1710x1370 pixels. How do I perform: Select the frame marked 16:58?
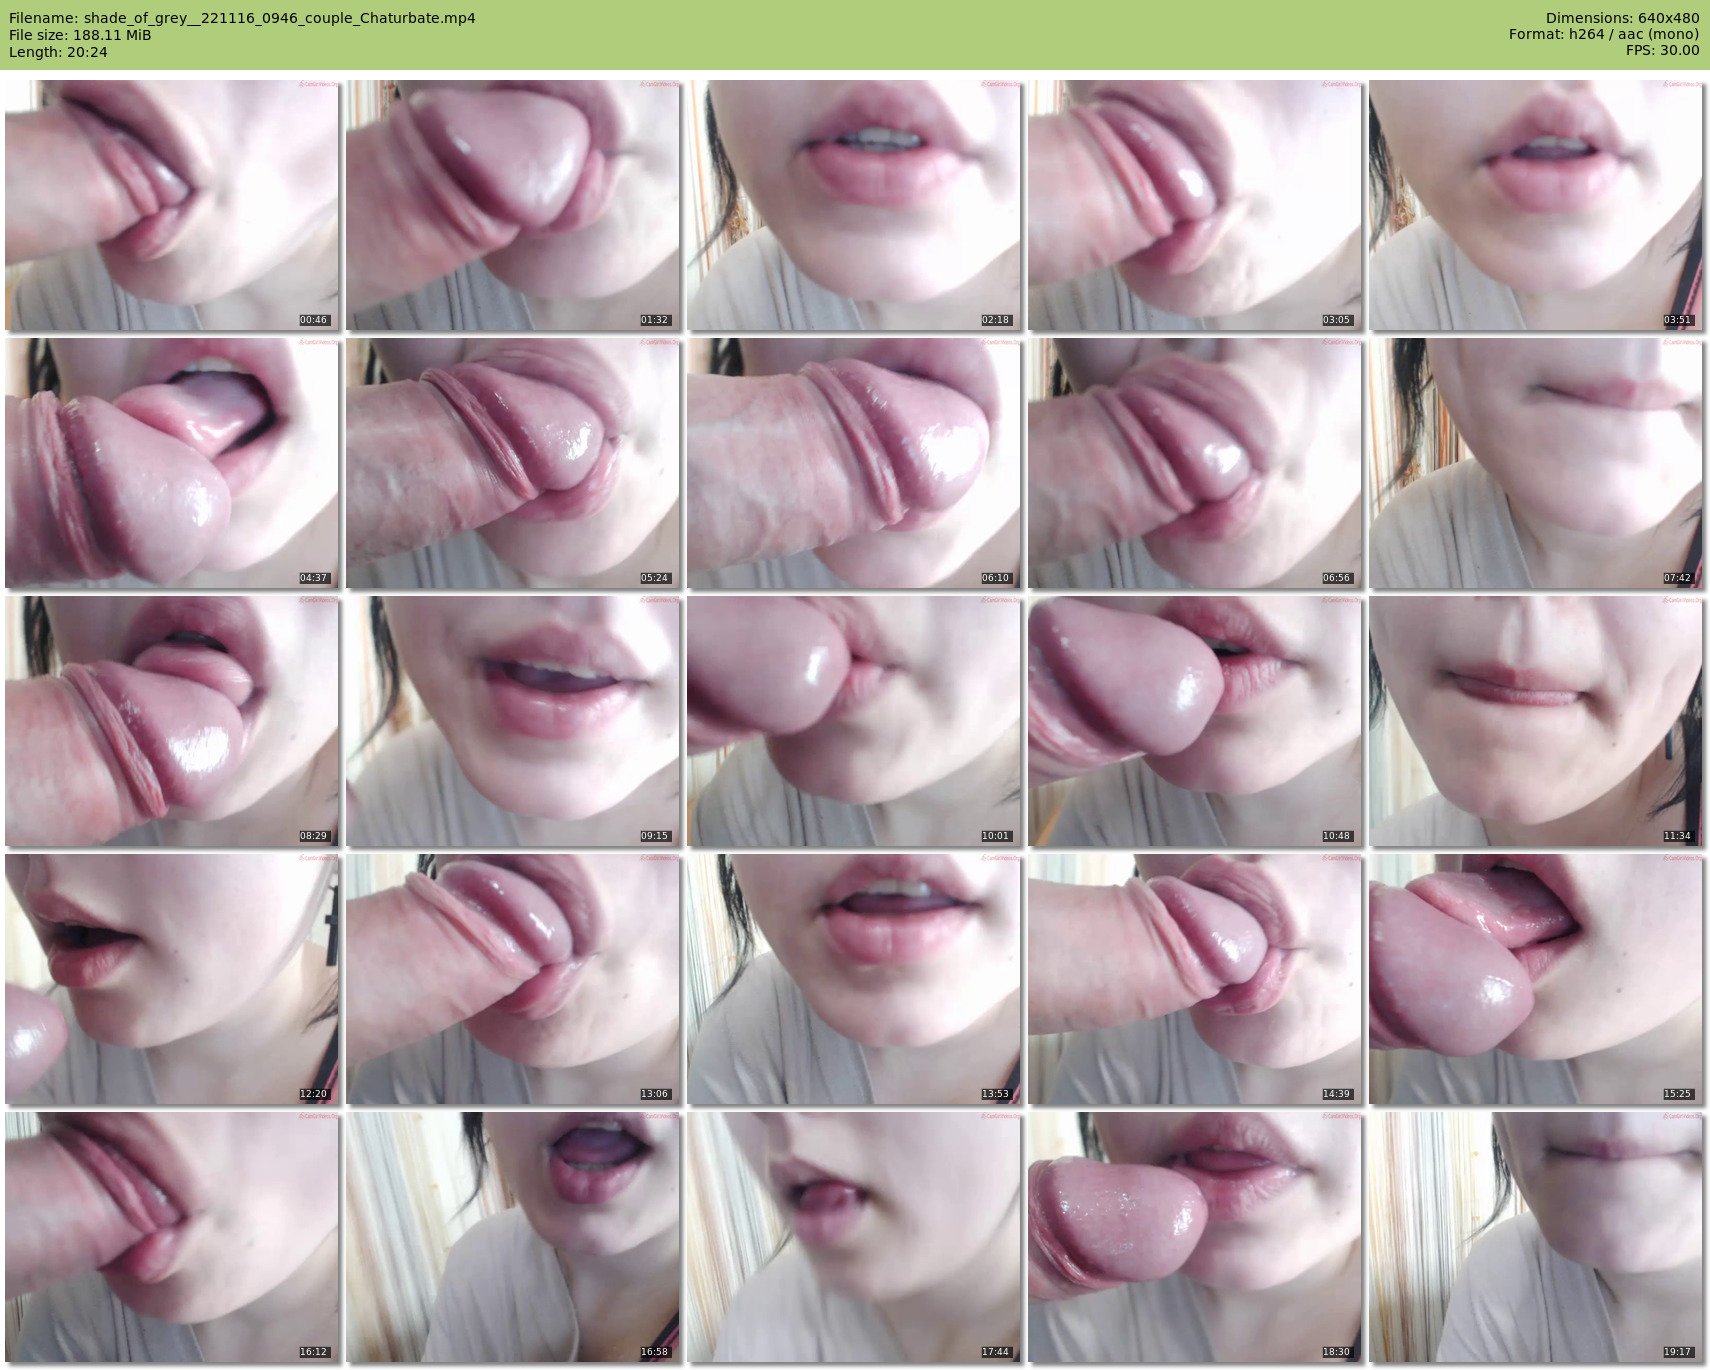(x=513, y=1237)
